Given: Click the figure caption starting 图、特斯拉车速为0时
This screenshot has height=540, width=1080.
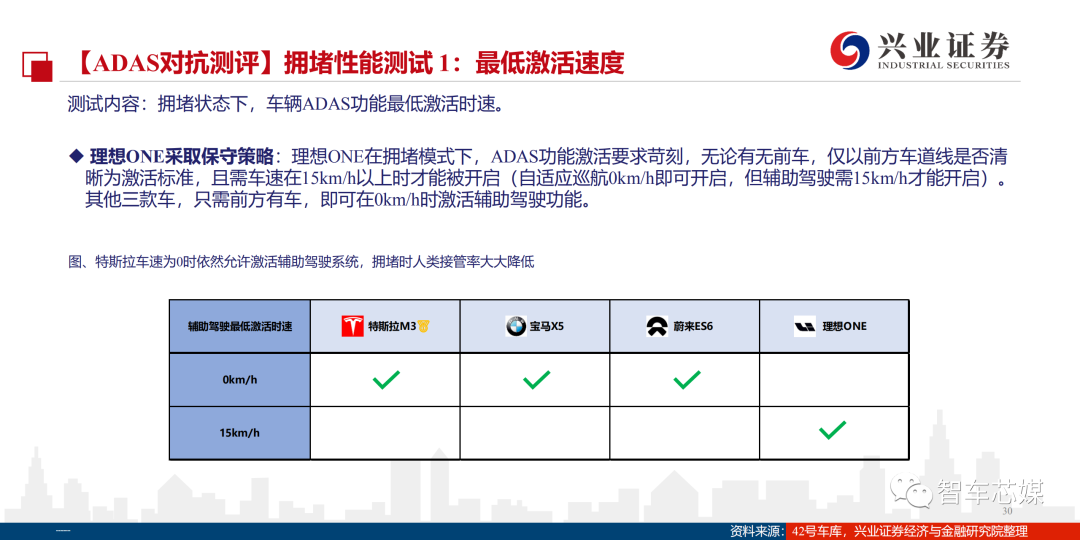Looking at the screenshot, I should click(x=302, y=262).
